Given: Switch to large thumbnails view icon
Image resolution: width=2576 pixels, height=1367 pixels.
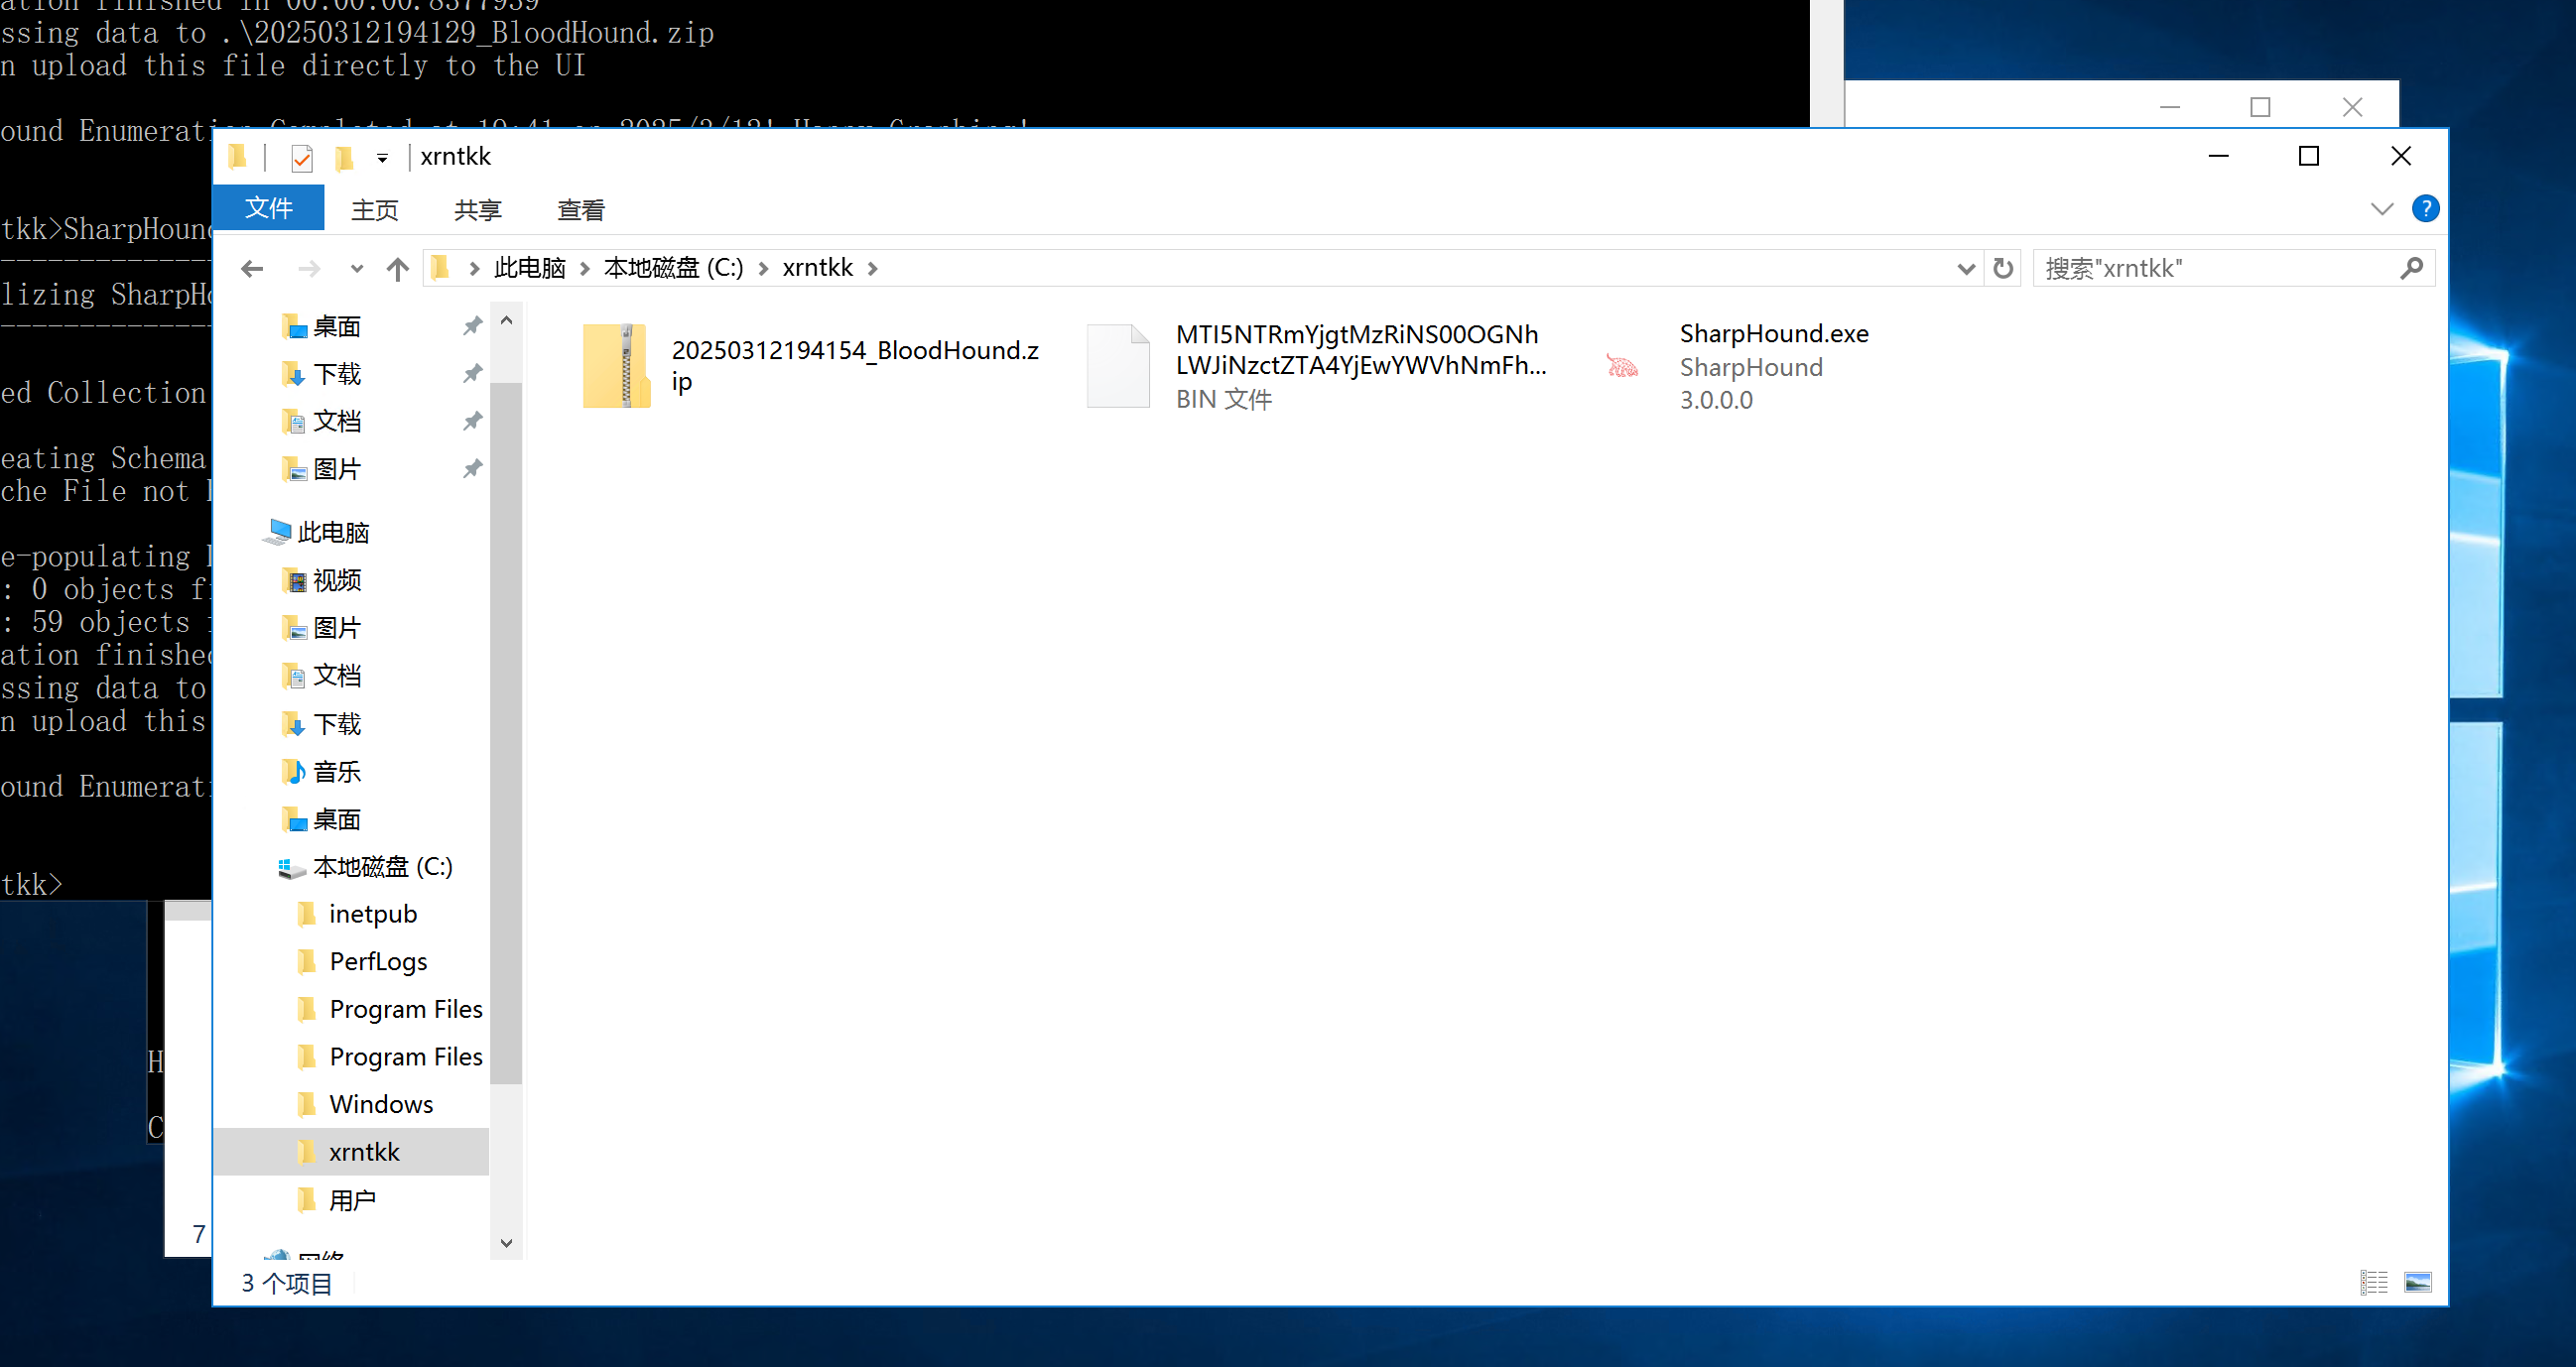Looking at the screenshot, I should coord(2417,1282).
